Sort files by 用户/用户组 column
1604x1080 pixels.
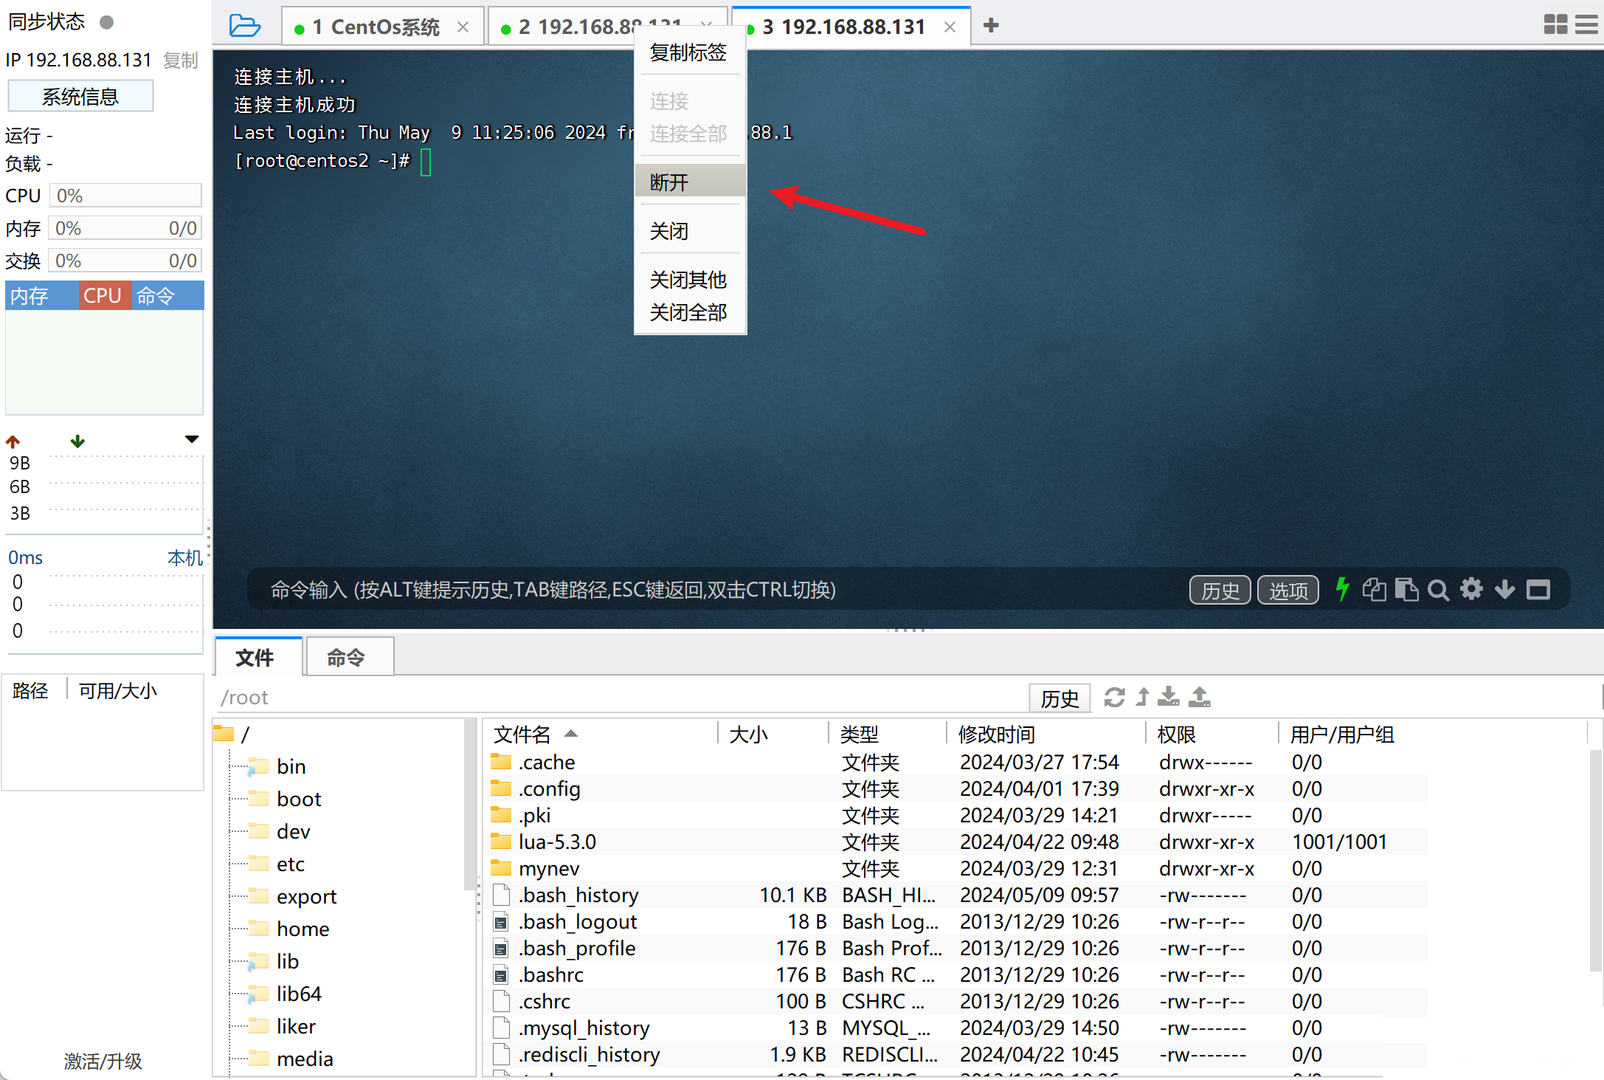pyautogui.click(x=1433, y=735)
